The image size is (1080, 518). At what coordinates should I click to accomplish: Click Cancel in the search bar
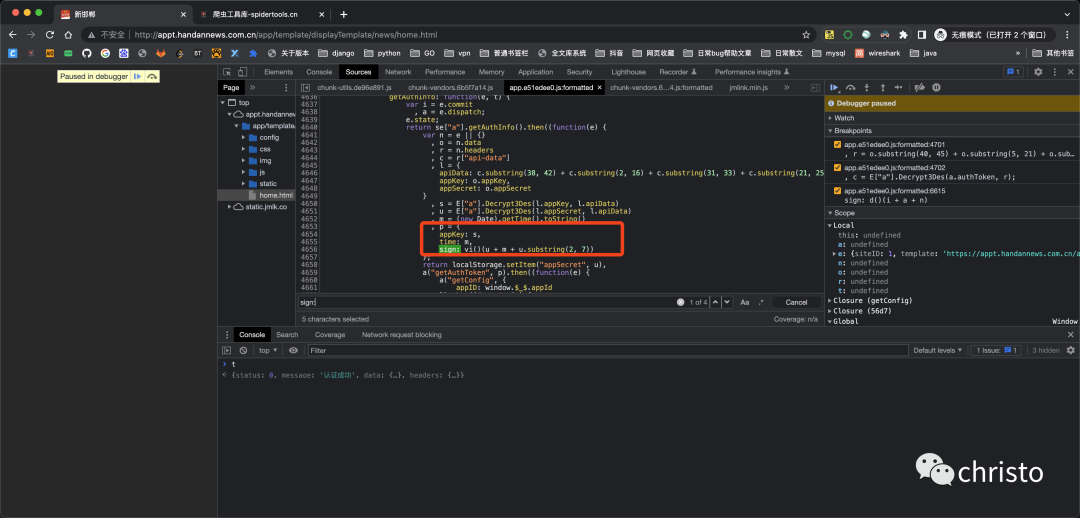click(796, 302)
